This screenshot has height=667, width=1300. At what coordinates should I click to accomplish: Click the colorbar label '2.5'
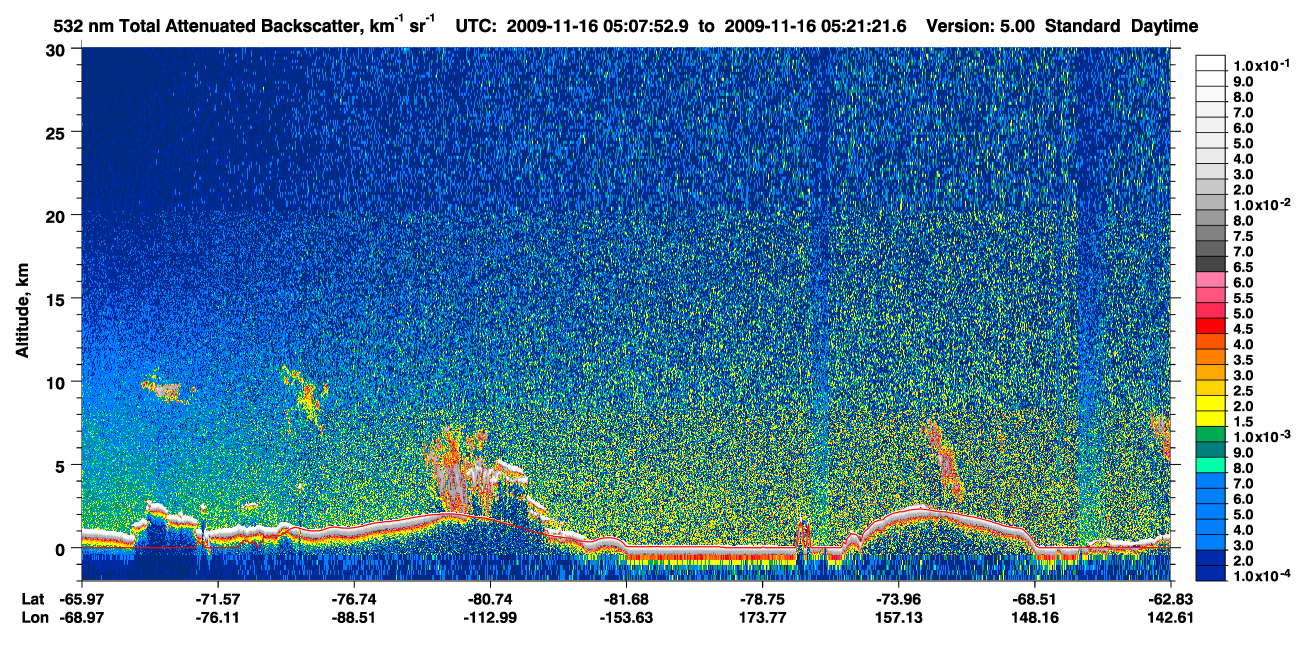click(1243, 390)
